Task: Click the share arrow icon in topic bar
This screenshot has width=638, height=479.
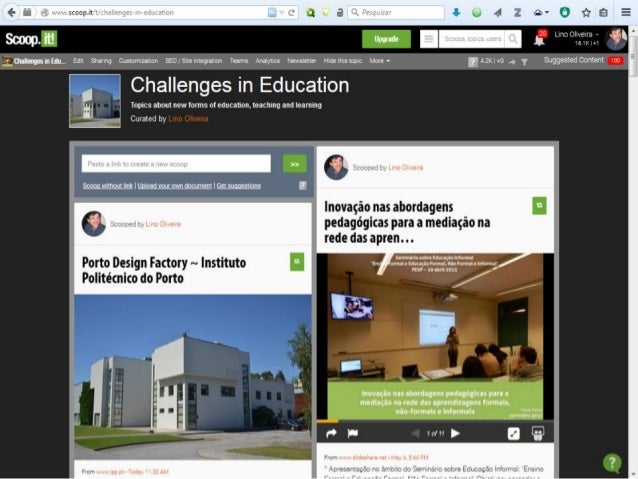Action: 512,62
